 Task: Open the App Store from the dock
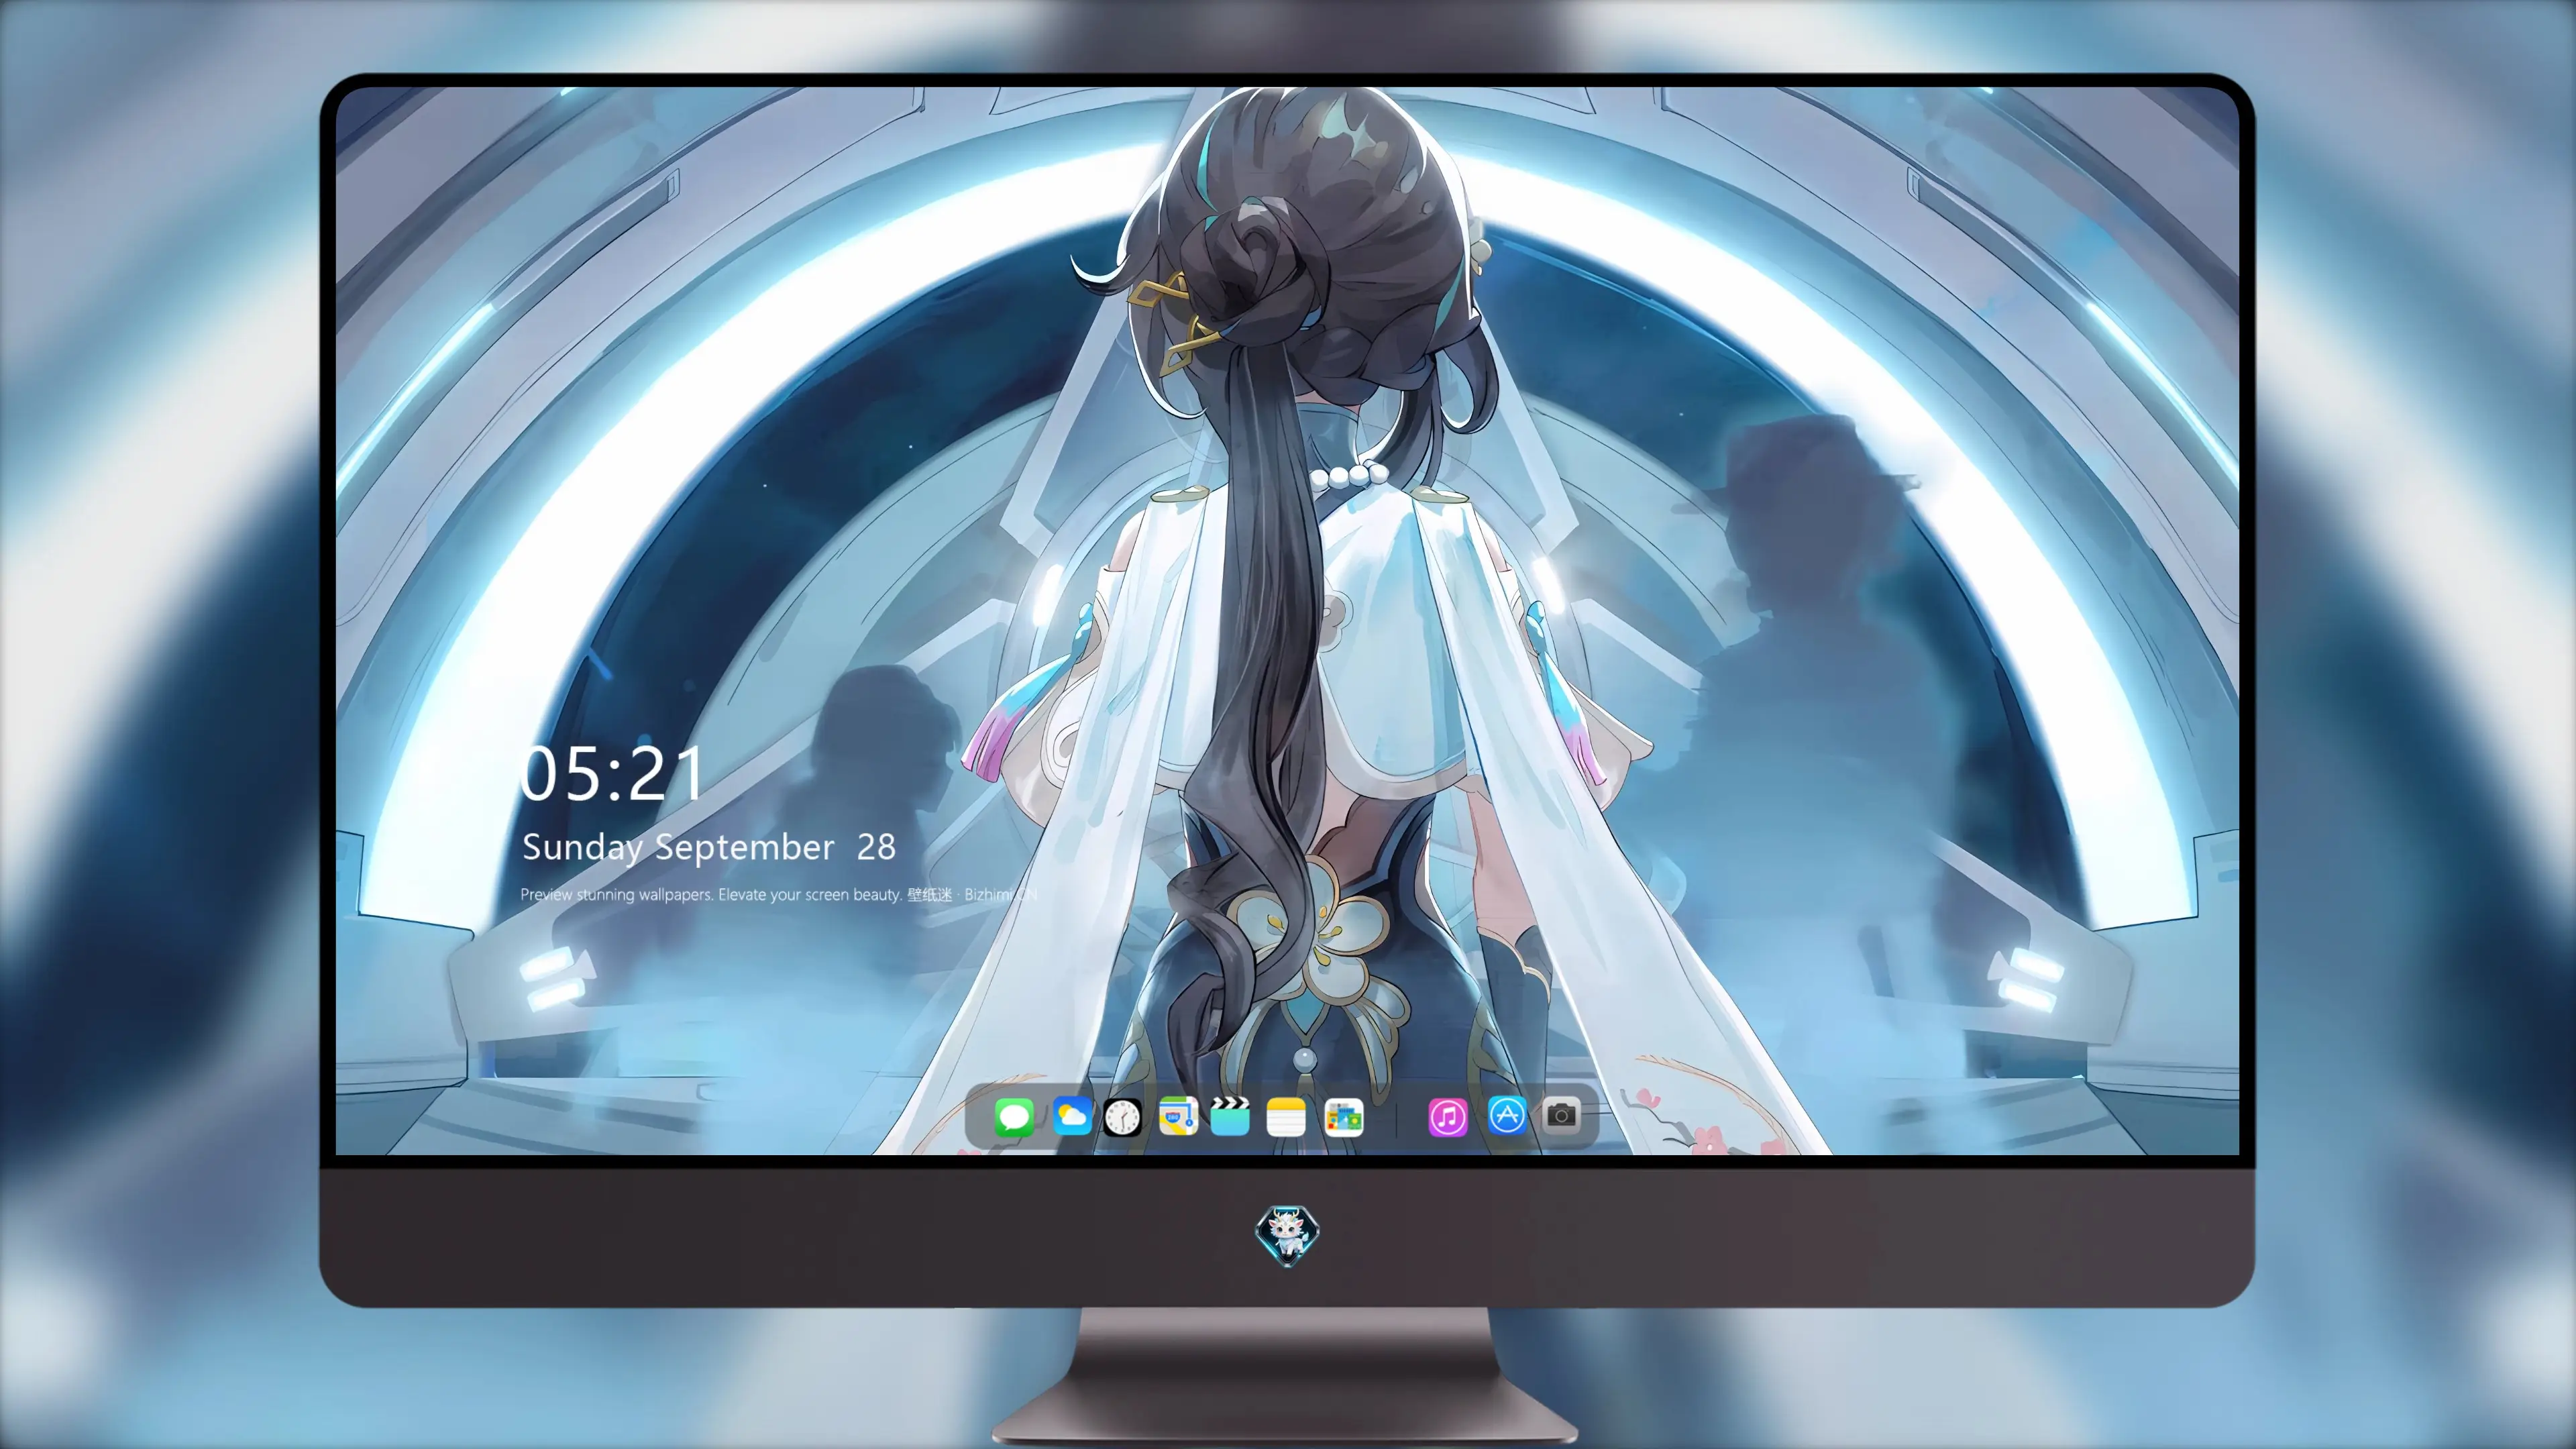pyautogui.click(x=1507, y=1115)
